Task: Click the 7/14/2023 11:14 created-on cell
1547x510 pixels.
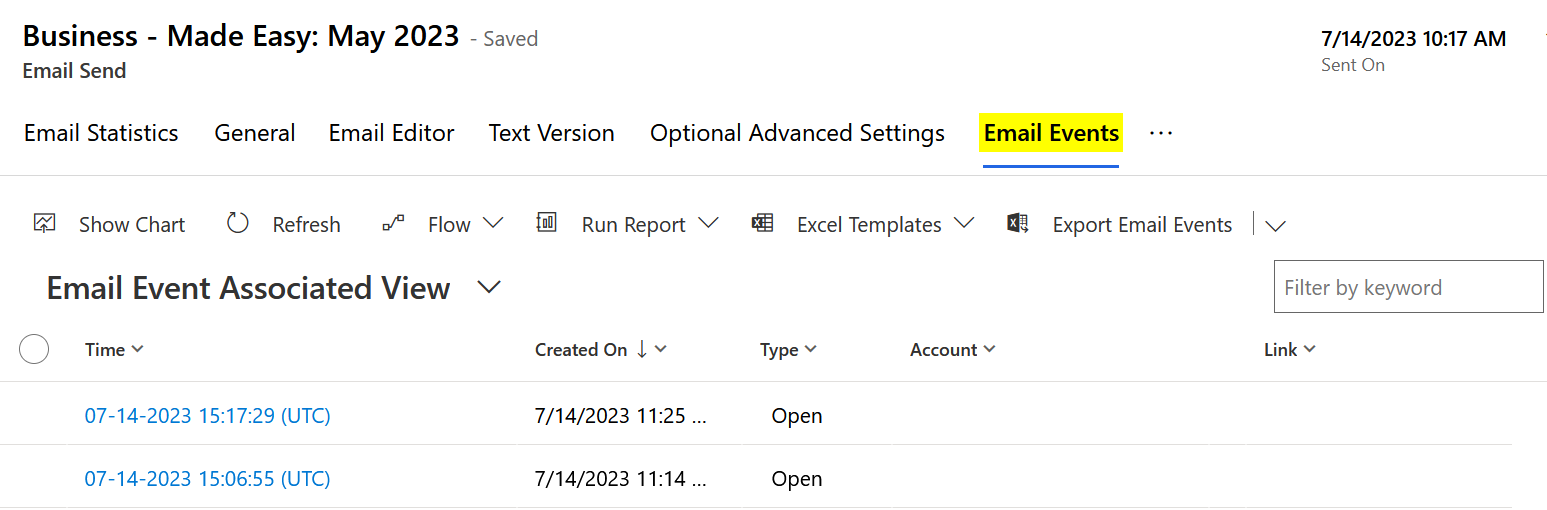Action: click(621, 479)
